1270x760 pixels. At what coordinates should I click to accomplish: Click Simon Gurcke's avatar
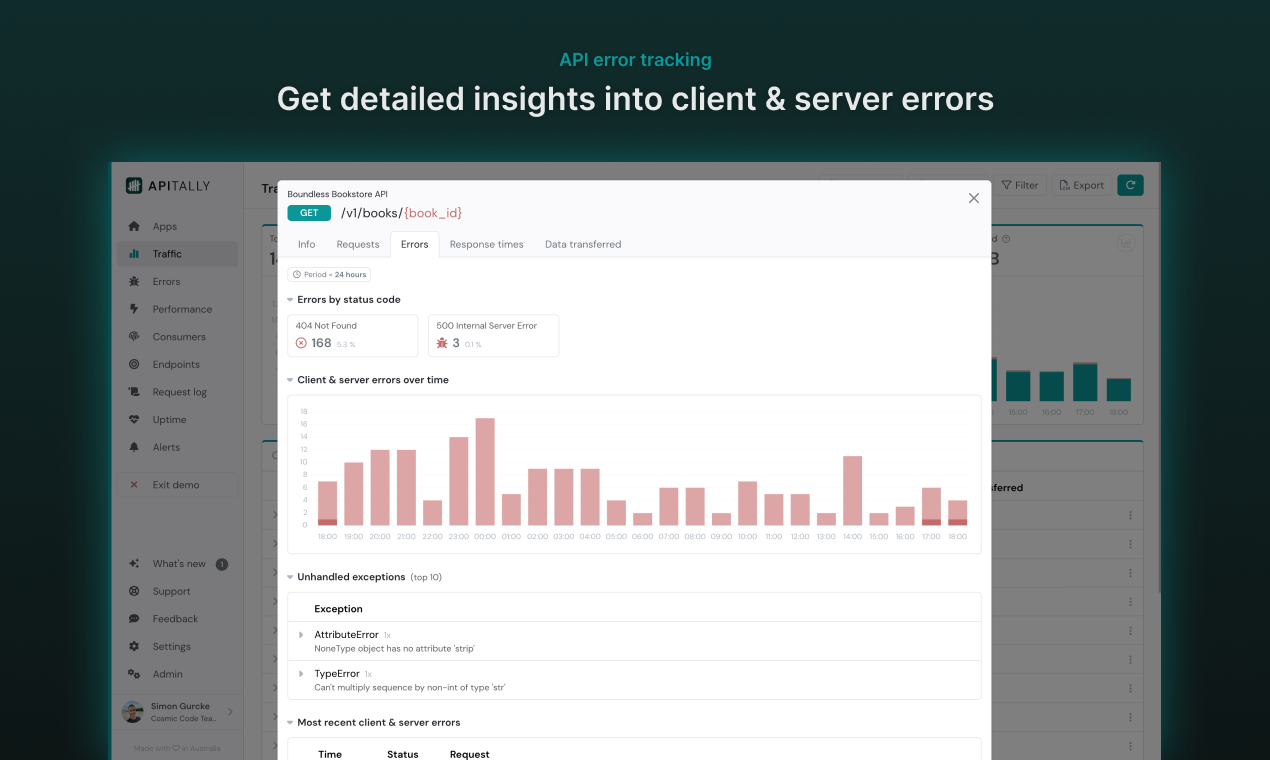[132, 712]
